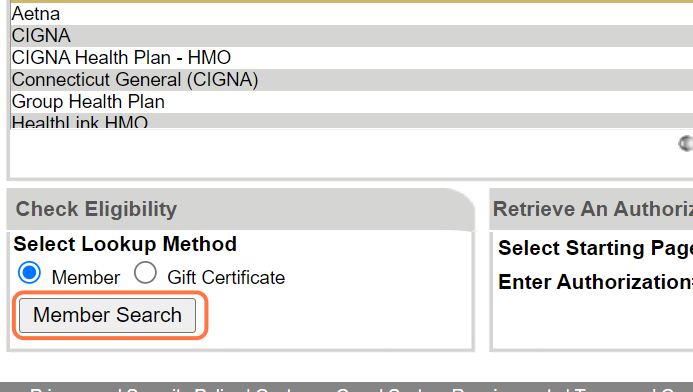Screen dimensions: 693x392
Task: Pick CIGNA Health Plan - HMO entry
Action: click(352, 58)
